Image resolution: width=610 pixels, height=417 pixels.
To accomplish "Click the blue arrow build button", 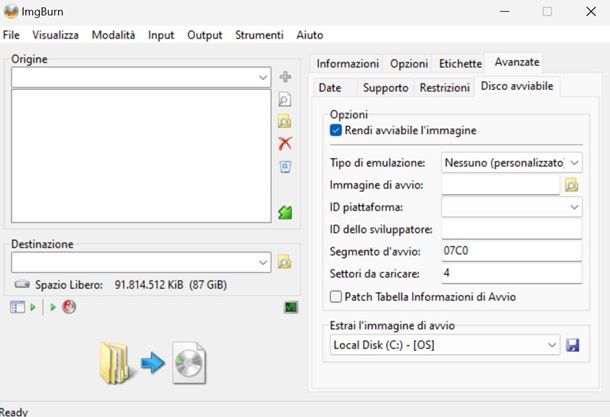I will (152, 363).
